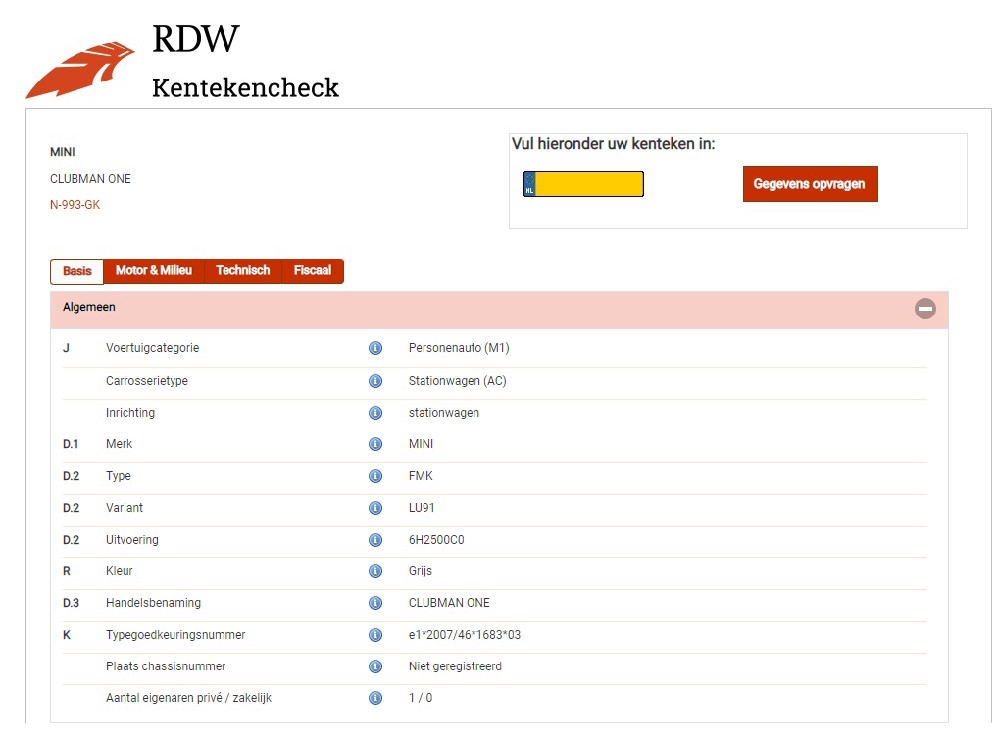Click info icon for Aantal eigenaren privé / zakelijk

tap(375, 698)
